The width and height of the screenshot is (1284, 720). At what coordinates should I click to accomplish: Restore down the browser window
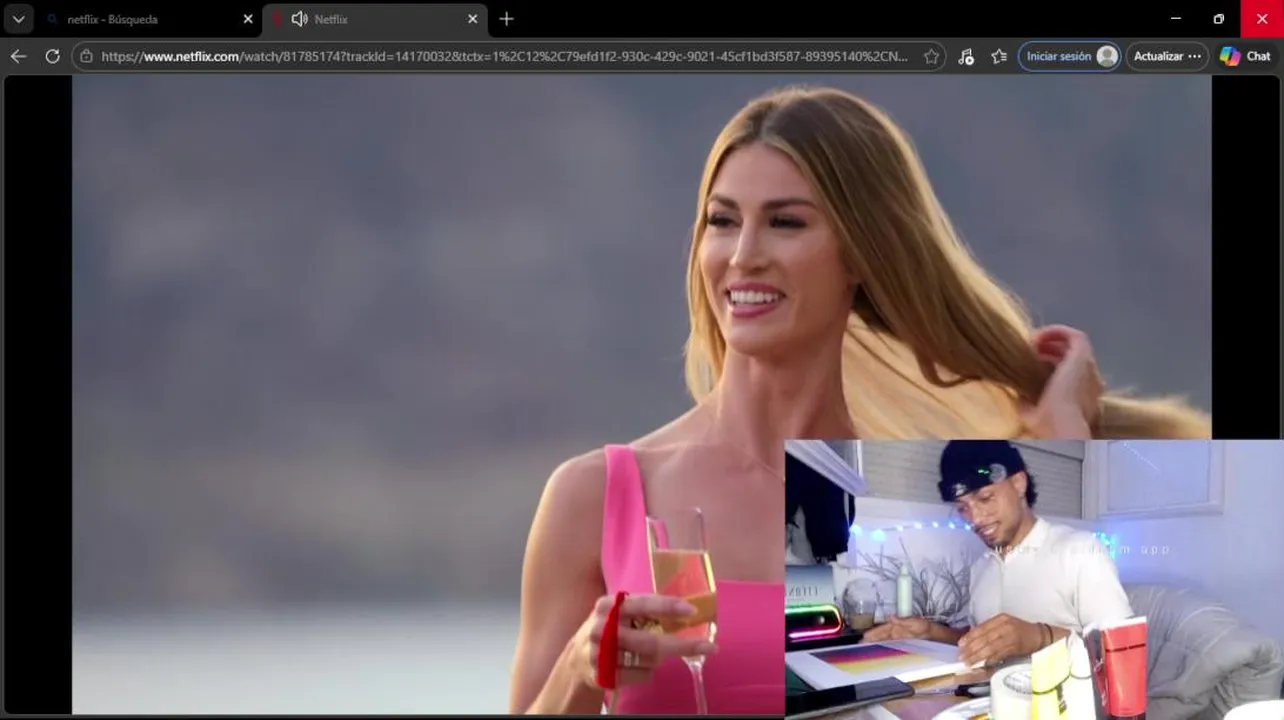[1218, 19]
